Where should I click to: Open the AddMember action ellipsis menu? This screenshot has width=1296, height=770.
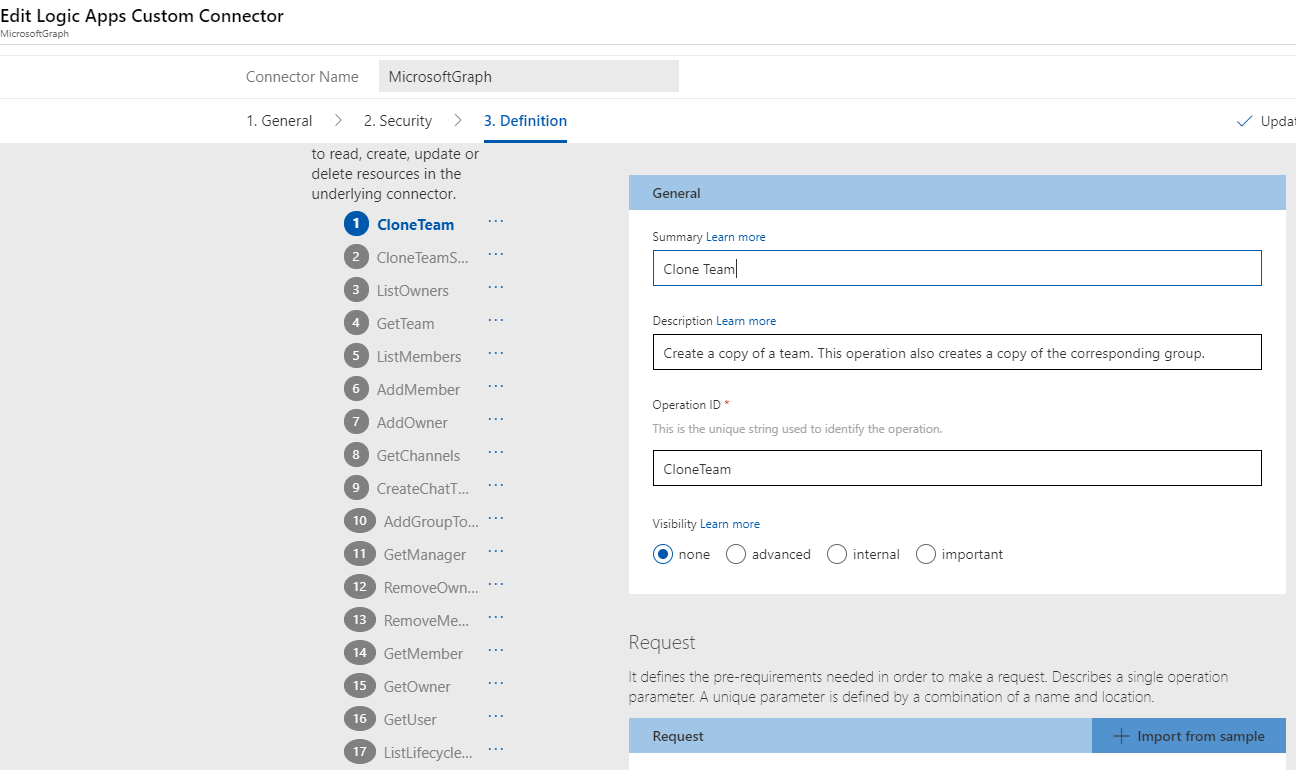496,387
